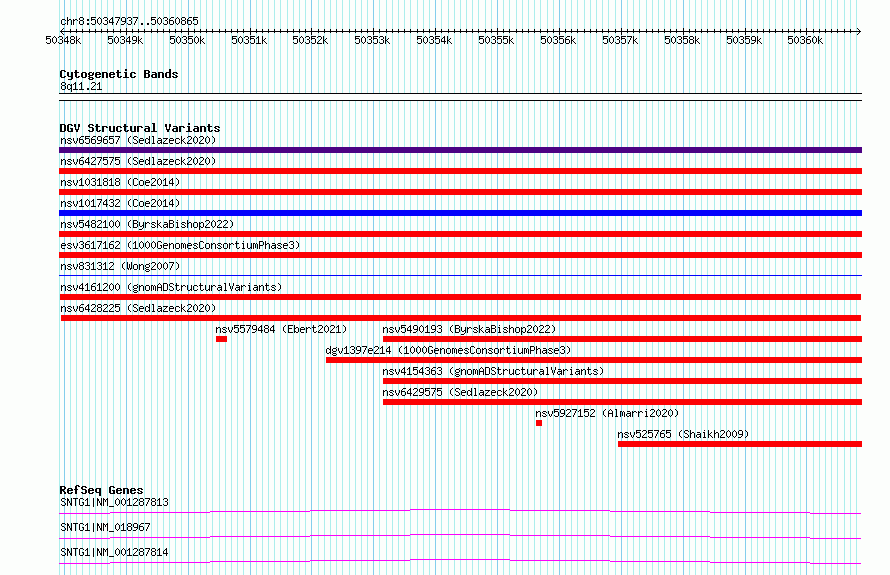The height and width of the screenshot is (575, 890).
Task: Click dgv1397e214 (1000GenomesConsortiumPhase3) label
Action: (x=448, y=350)
